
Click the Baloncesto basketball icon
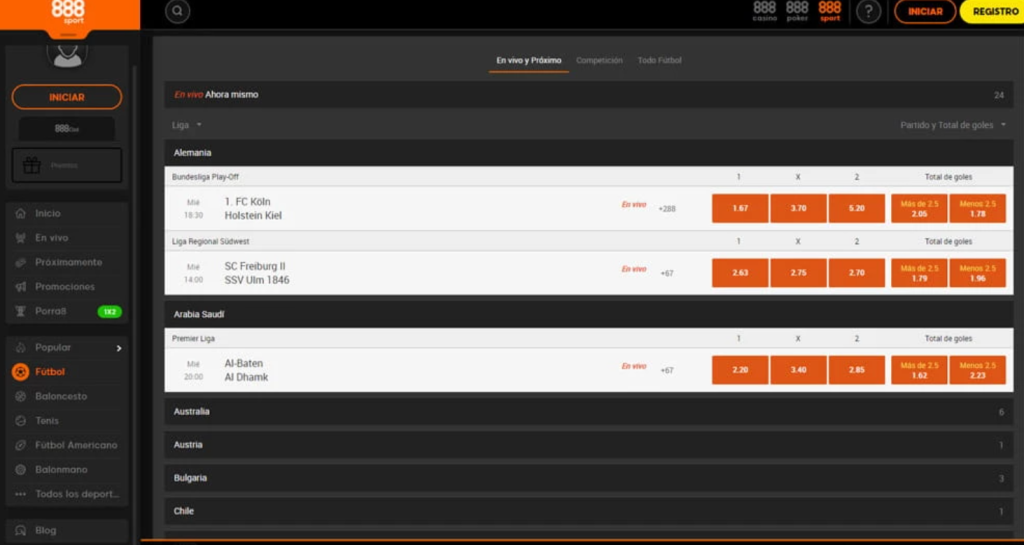20,396
